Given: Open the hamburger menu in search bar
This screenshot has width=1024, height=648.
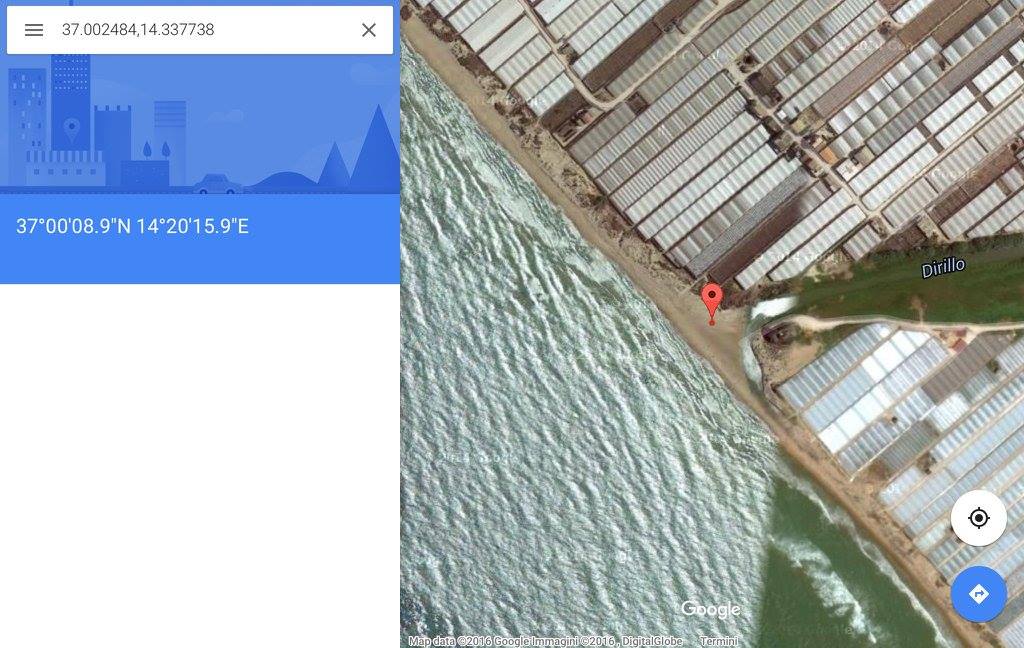Looking at the screenshot, I should point(34,30).
